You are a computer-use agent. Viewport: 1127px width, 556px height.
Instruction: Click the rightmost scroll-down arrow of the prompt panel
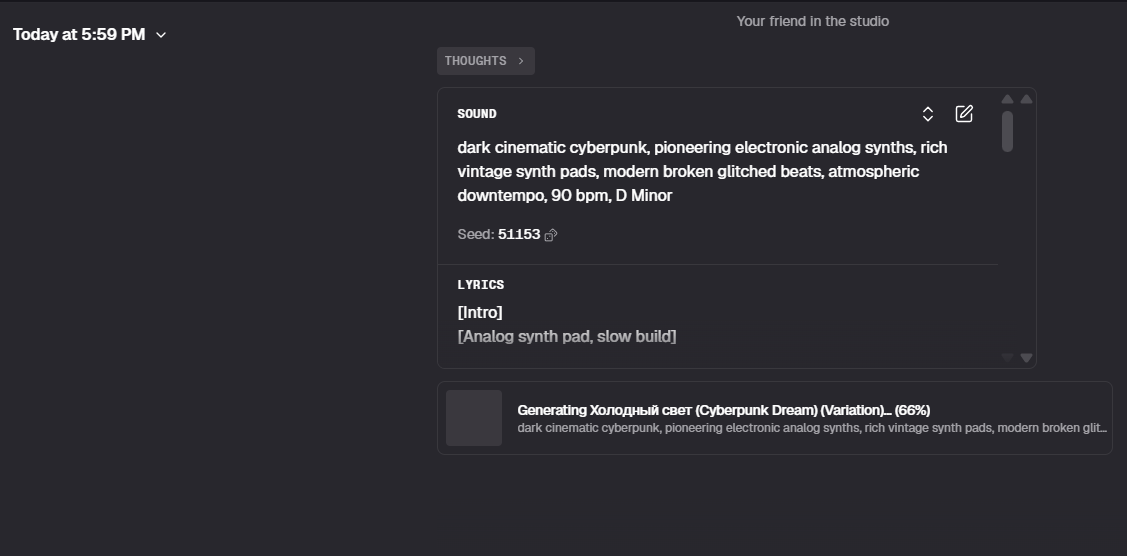pos(1026,357)
